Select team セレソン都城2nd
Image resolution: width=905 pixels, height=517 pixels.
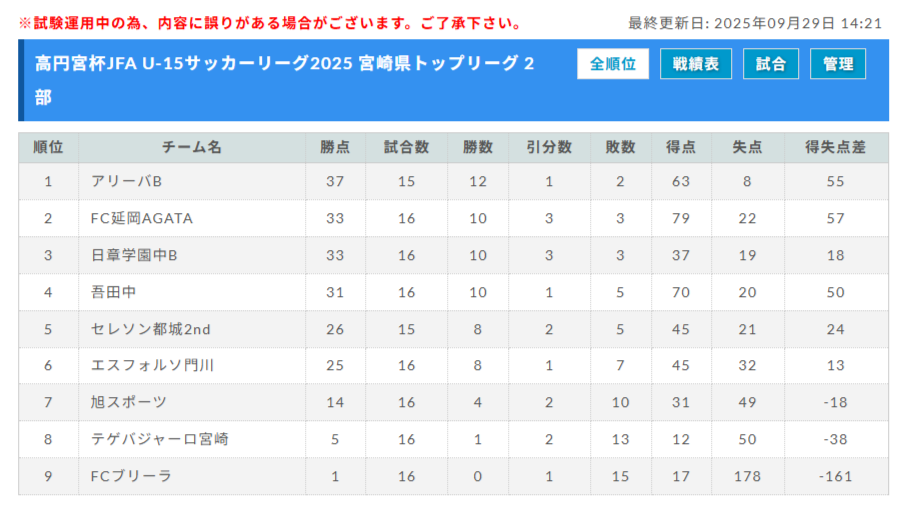tap(150, 329)
